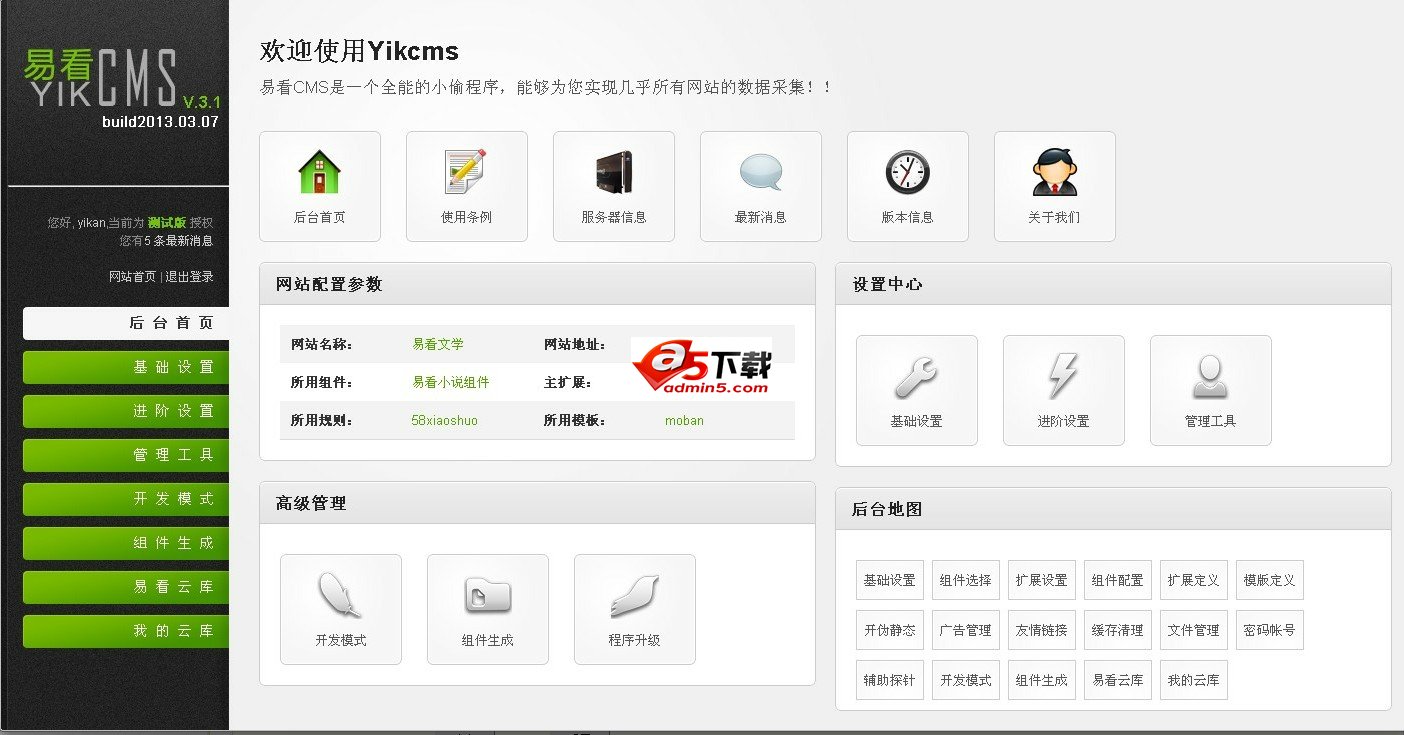Launch the 程序升级 icon in 高级管理
This screenshot has height=735, width=1404.
coord(635,609)
